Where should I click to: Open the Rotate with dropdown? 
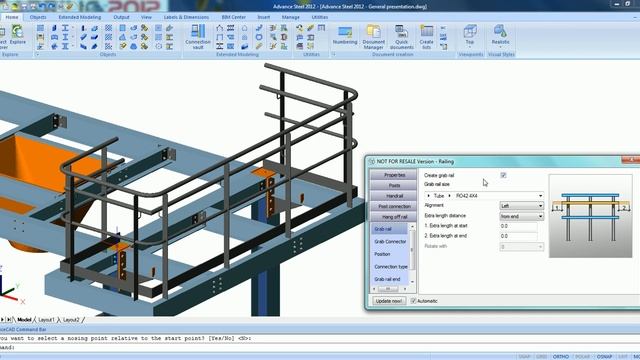[522, 247]
